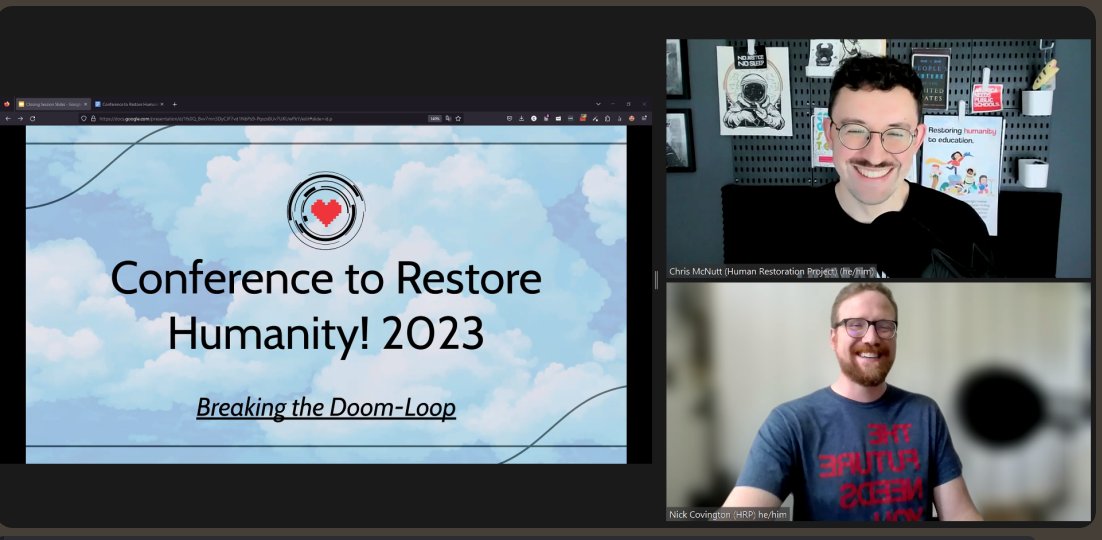Go forward with the browser forward arrow
Image resolution: width=1102 pixels, height=540 pixels.
[20, 119]
